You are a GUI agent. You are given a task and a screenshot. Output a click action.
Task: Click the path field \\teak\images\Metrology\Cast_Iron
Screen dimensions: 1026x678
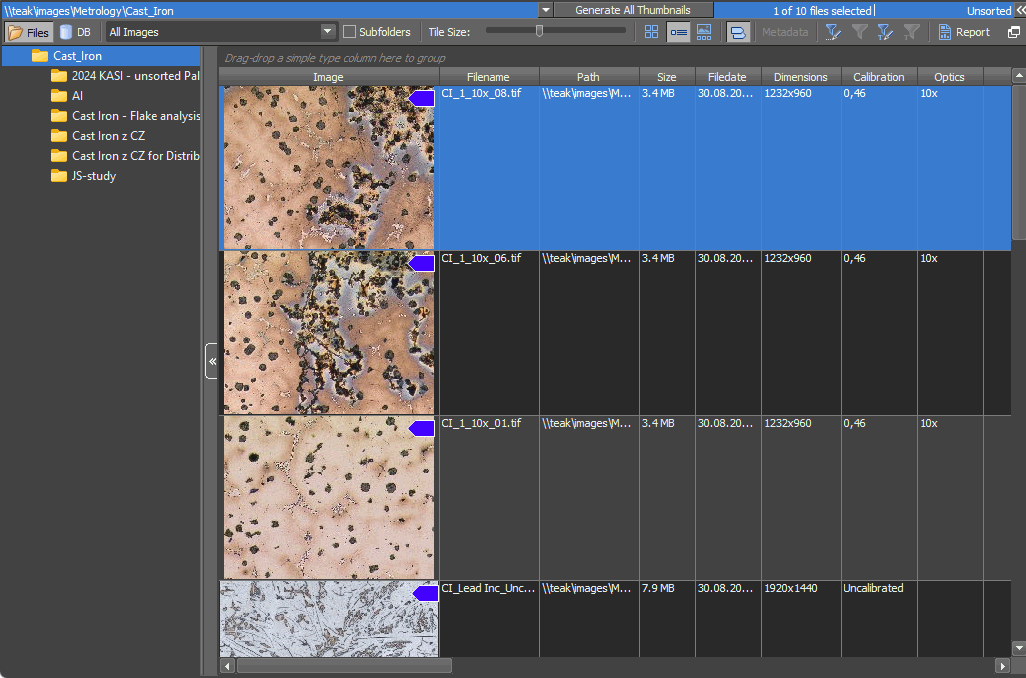(270, 10)
